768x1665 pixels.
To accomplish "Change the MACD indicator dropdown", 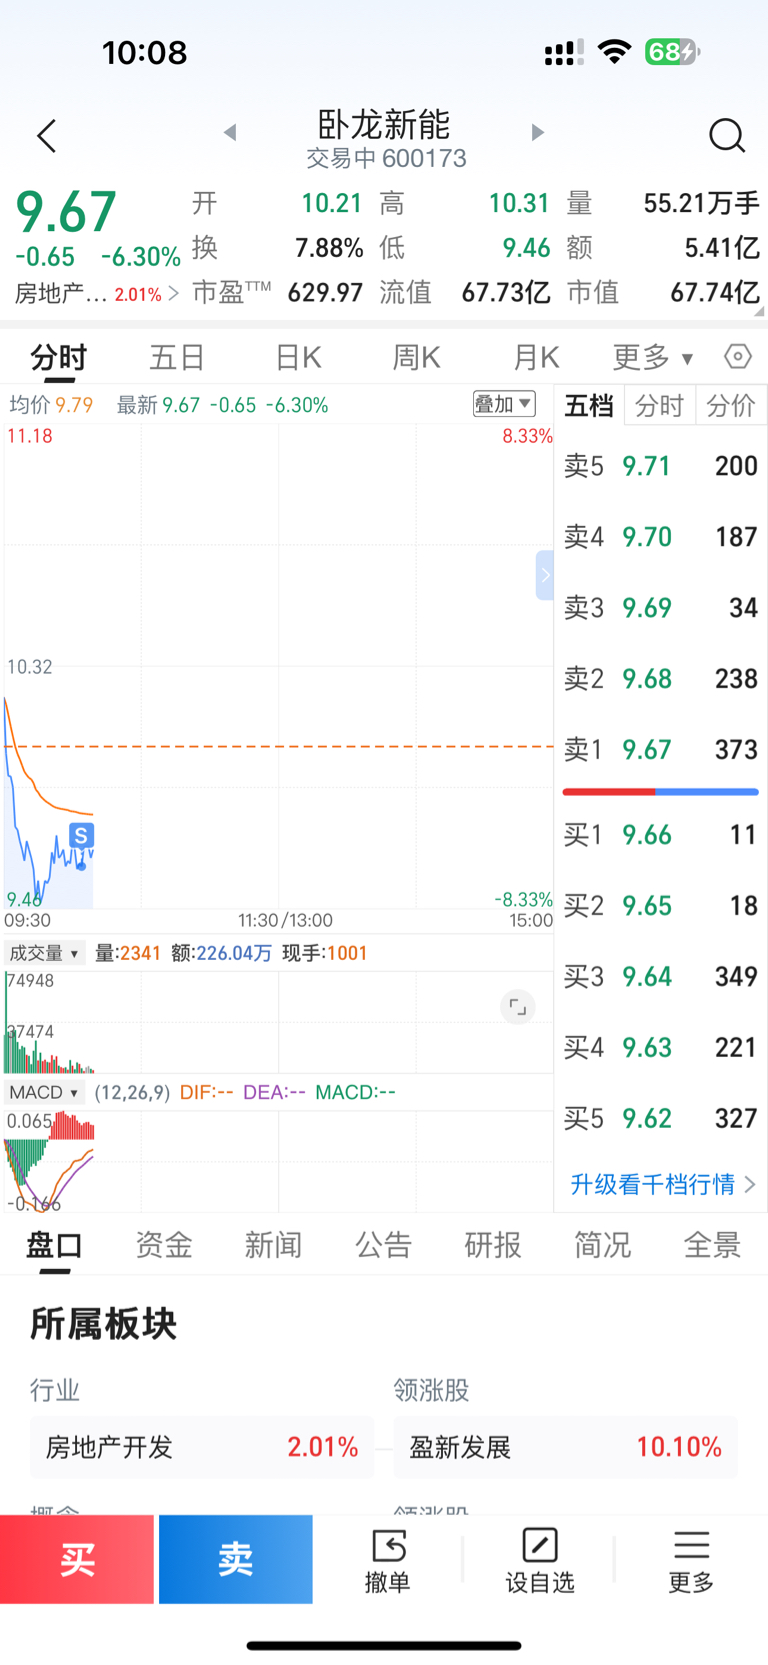I will pos(44,1092).
